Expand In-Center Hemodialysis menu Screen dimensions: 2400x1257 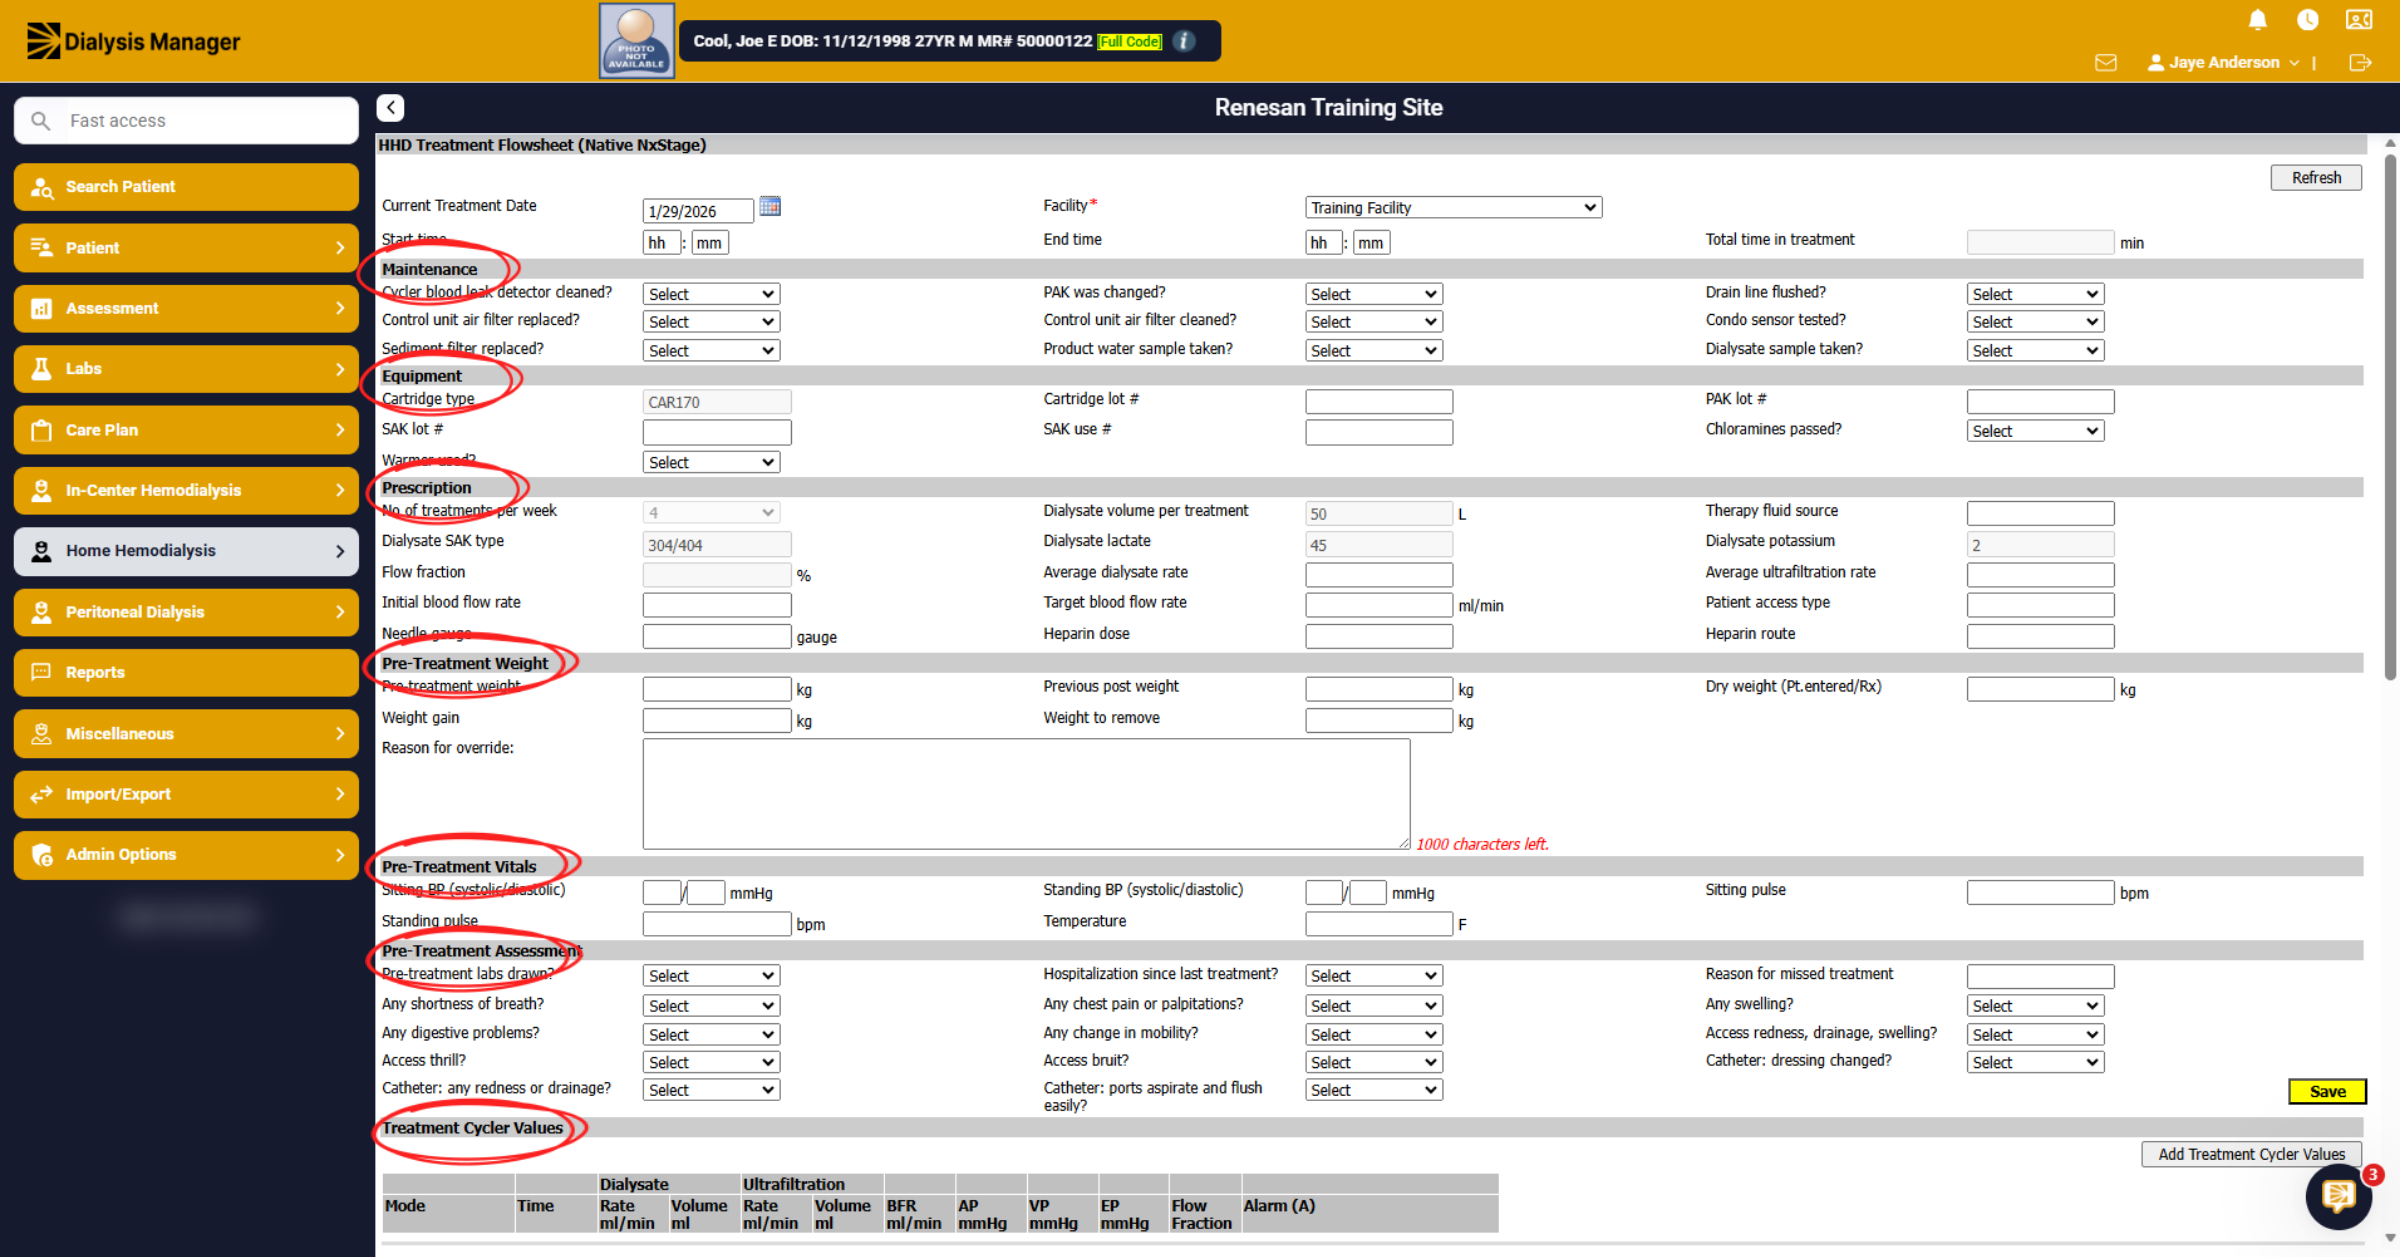tap(186, 490)
